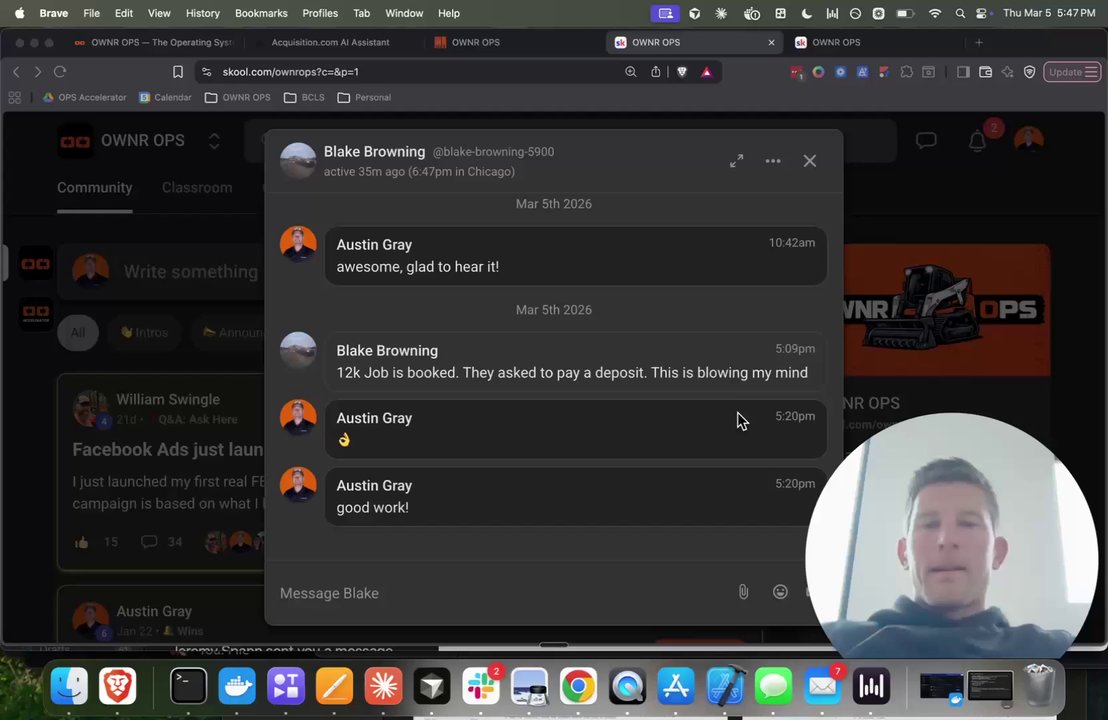Open Finder from the Dock
The image size is (1108, 720).
click(x=69, y=686)
